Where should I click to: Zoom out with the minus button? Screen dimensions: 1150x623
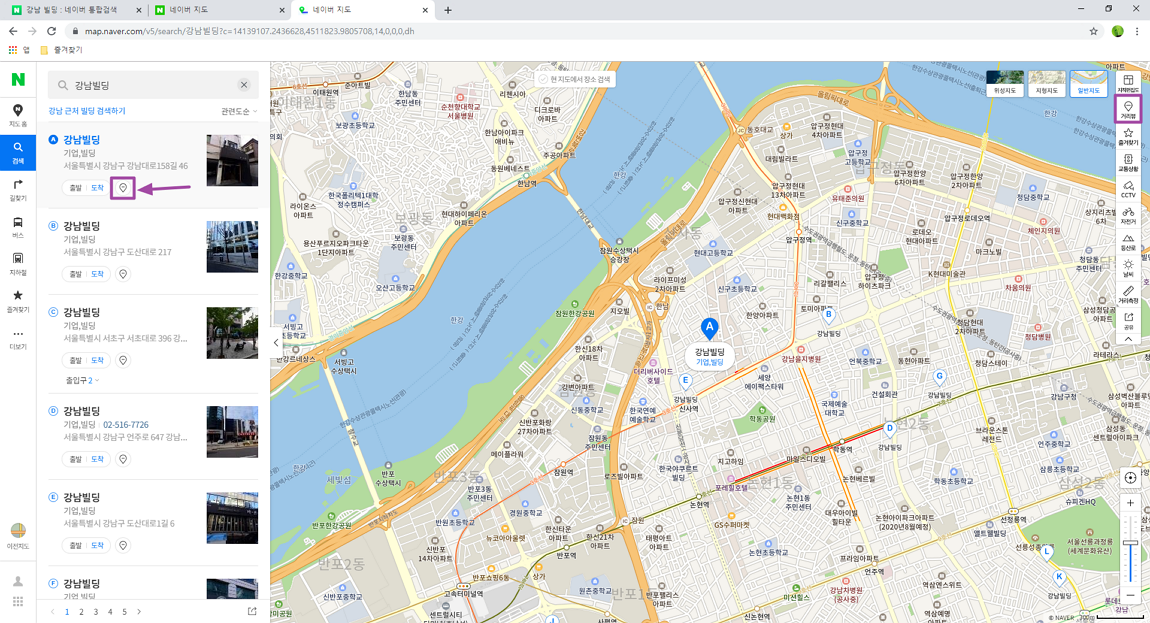pos(1130,594)
